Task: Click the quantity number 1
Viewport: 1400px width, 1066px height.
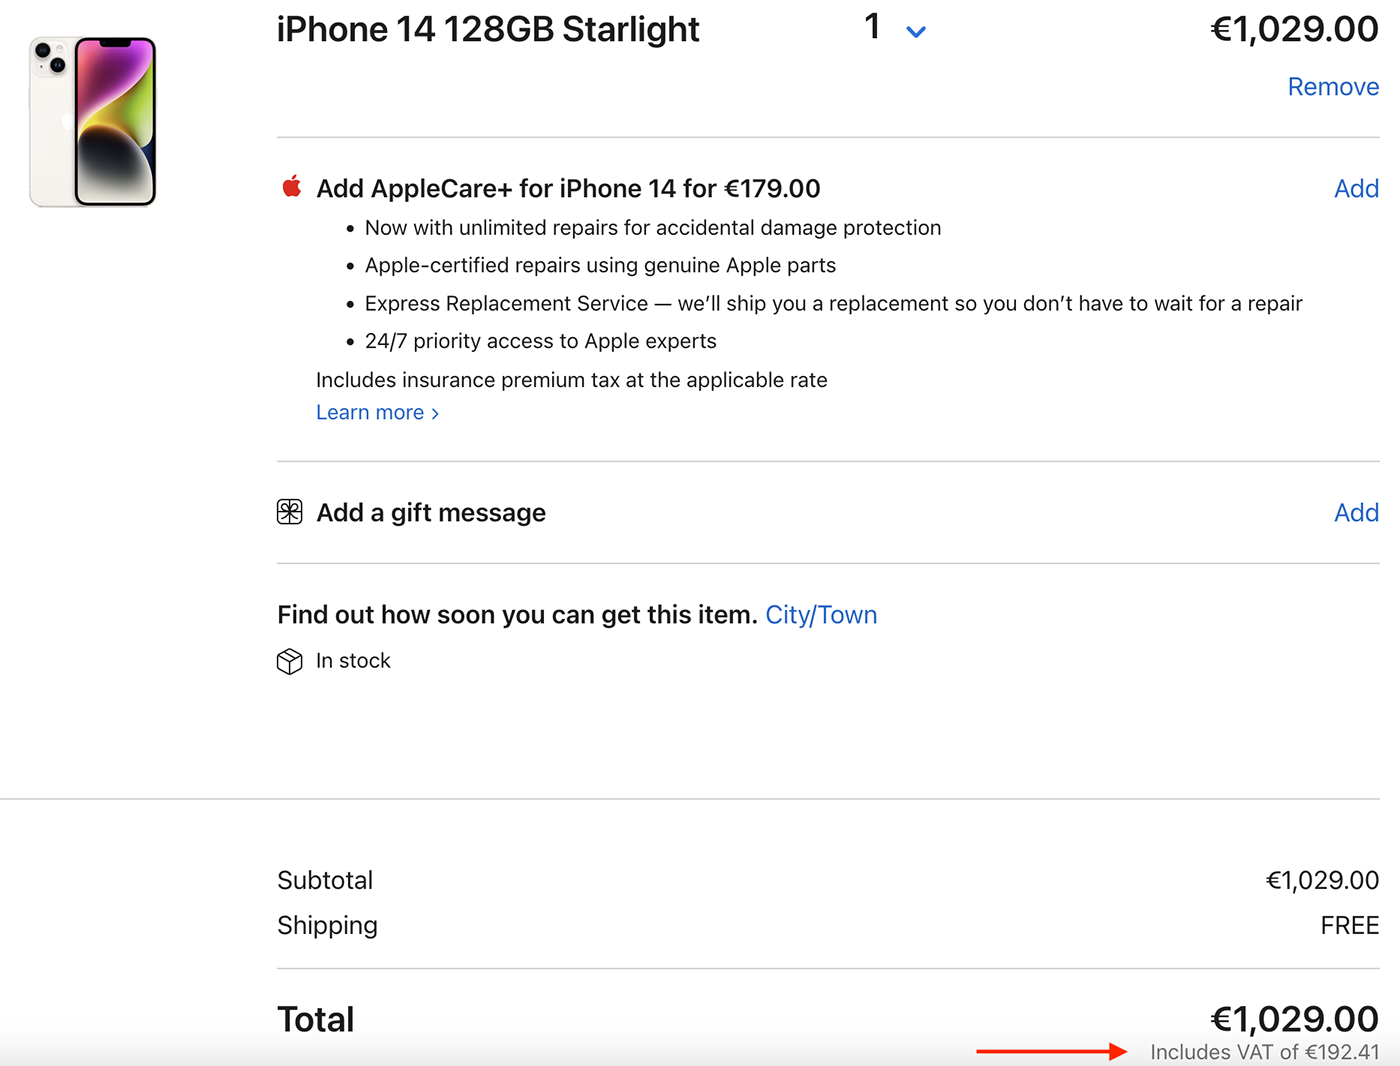Action: 873,27
